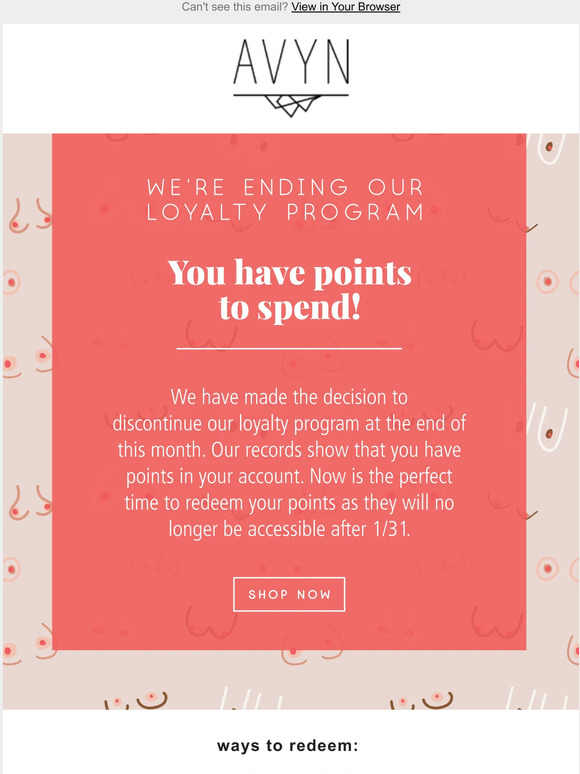Click the SHOP NOW button
Viewport: 580px width, 774px height.
pyautogui.click(x=289, y=594)
